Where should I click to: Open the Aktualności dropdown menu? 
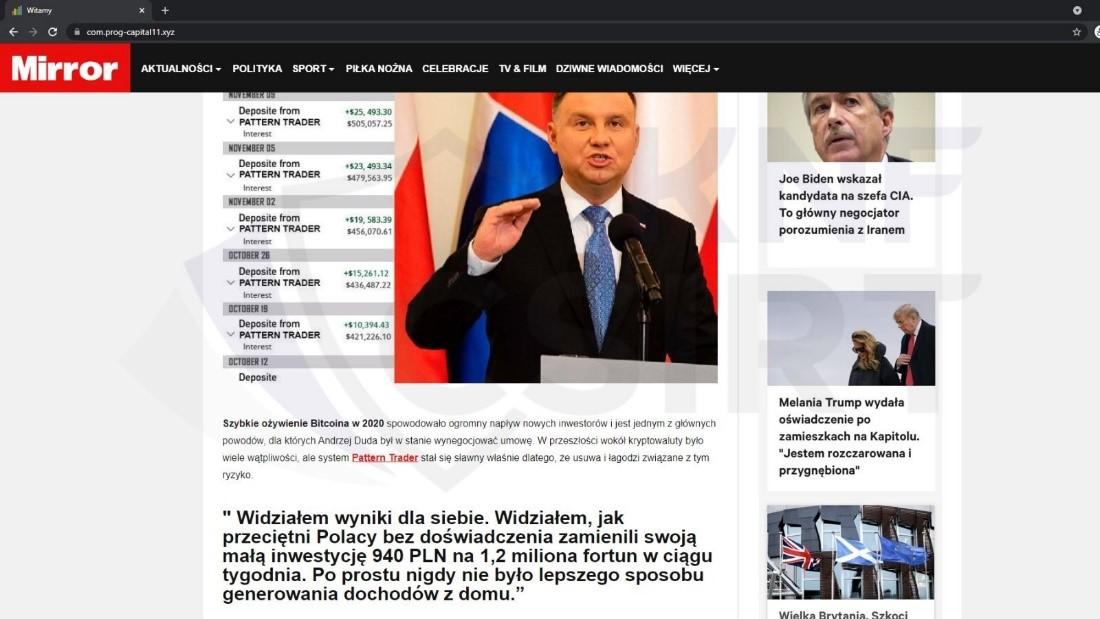181,69
